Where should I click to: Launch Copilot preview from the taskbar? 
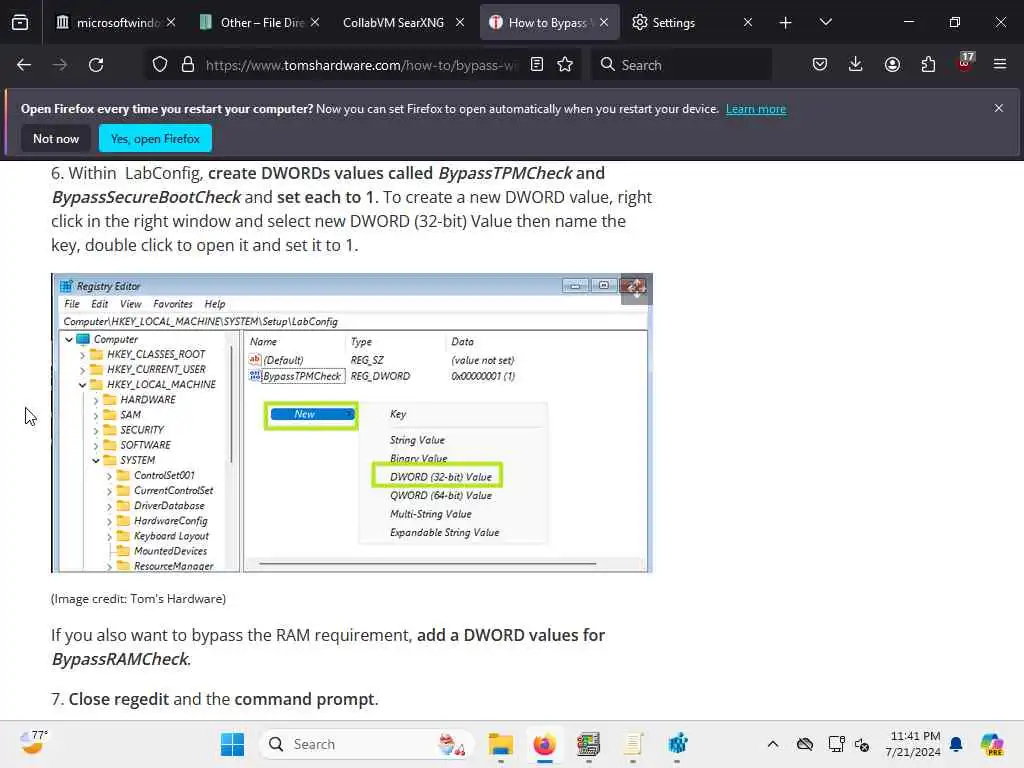[992, 744]
